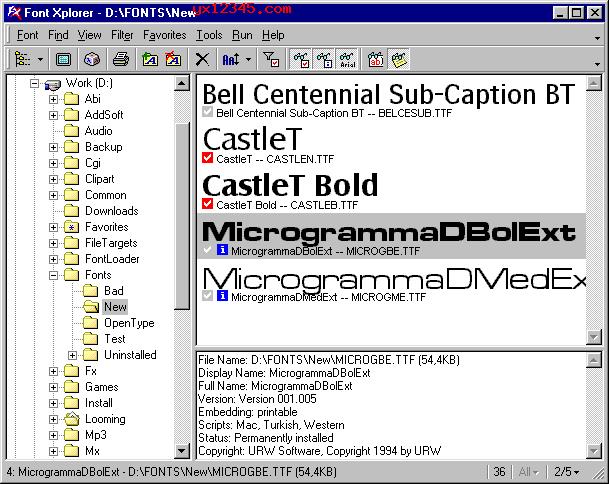Open the Tools menu

point(209,35)
